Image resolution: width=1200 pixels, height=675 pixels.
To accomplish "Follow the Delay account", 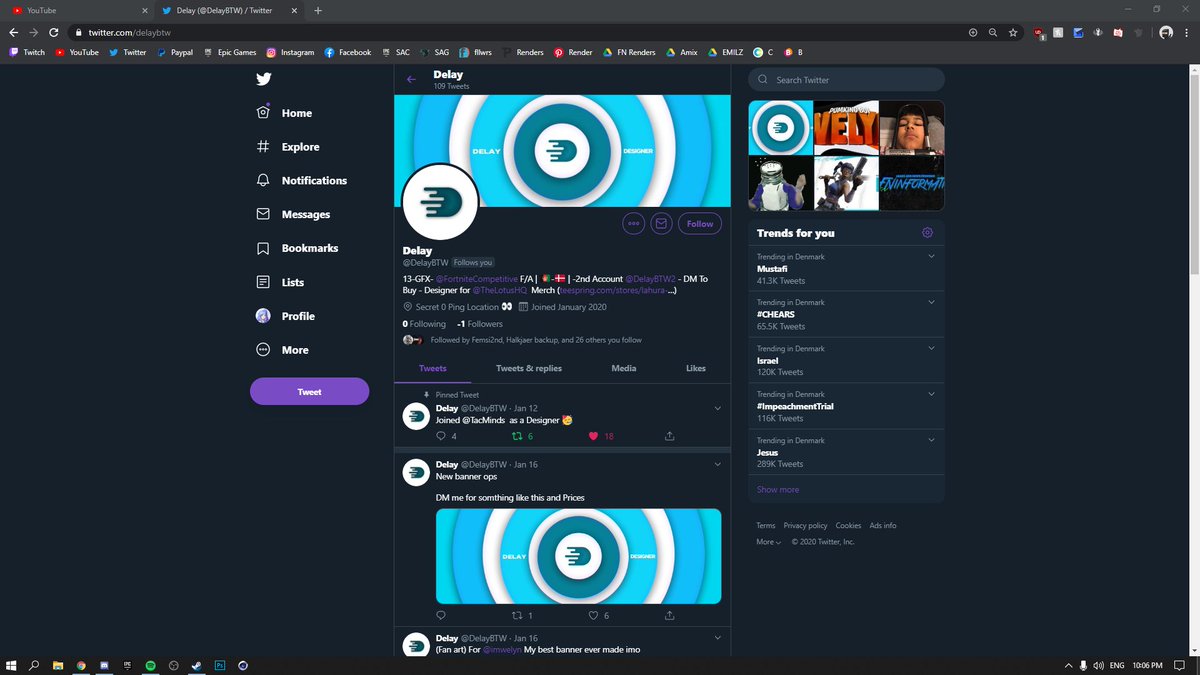I will pyautogui.click(x=700, y=224).
